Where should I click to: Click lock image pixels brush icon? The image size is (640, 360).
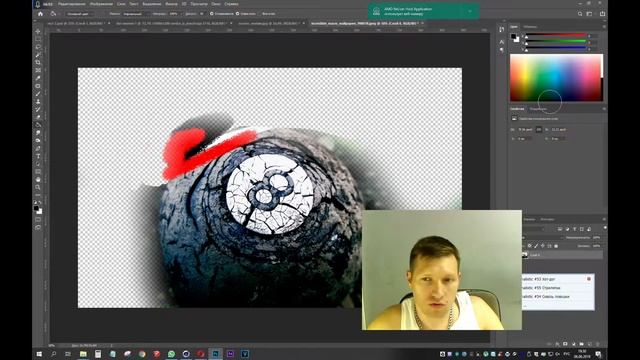point(536,246)
